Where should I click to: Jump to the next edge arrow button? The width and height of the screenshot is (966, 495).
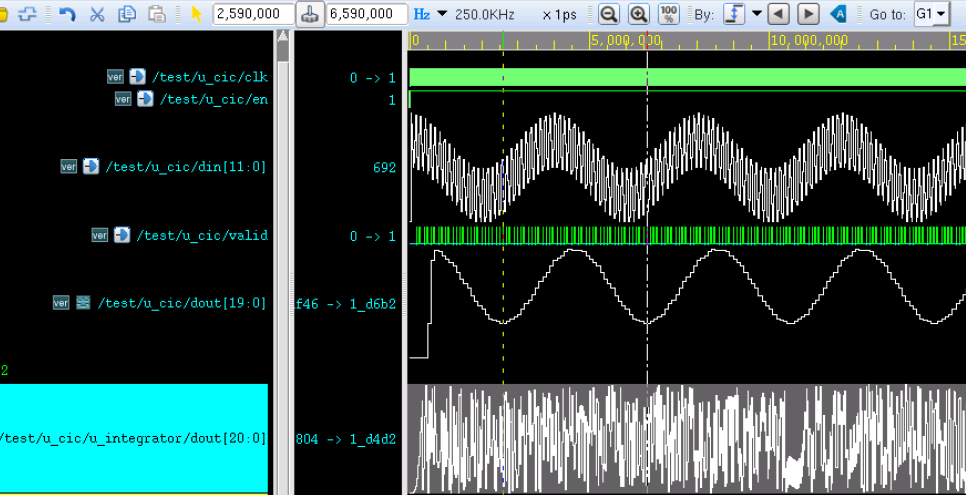coord(808,14)
